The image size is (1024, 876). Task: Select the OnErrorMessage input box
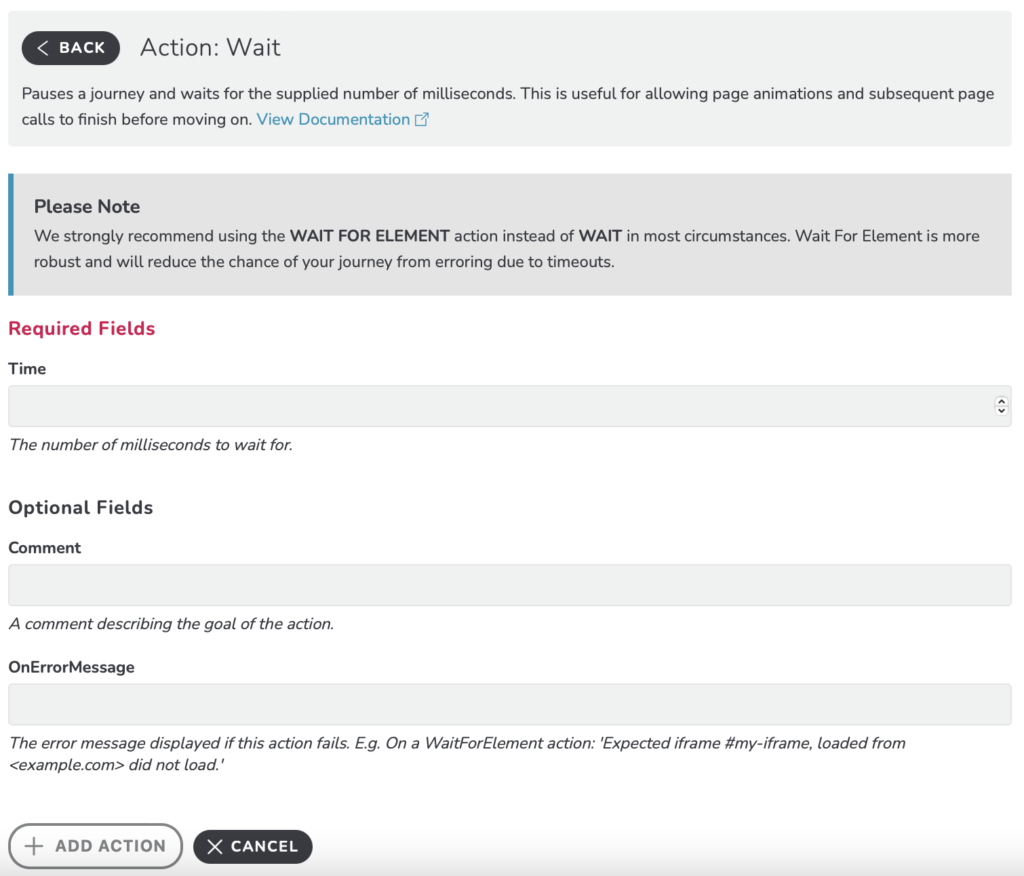(x=509, y=704)
